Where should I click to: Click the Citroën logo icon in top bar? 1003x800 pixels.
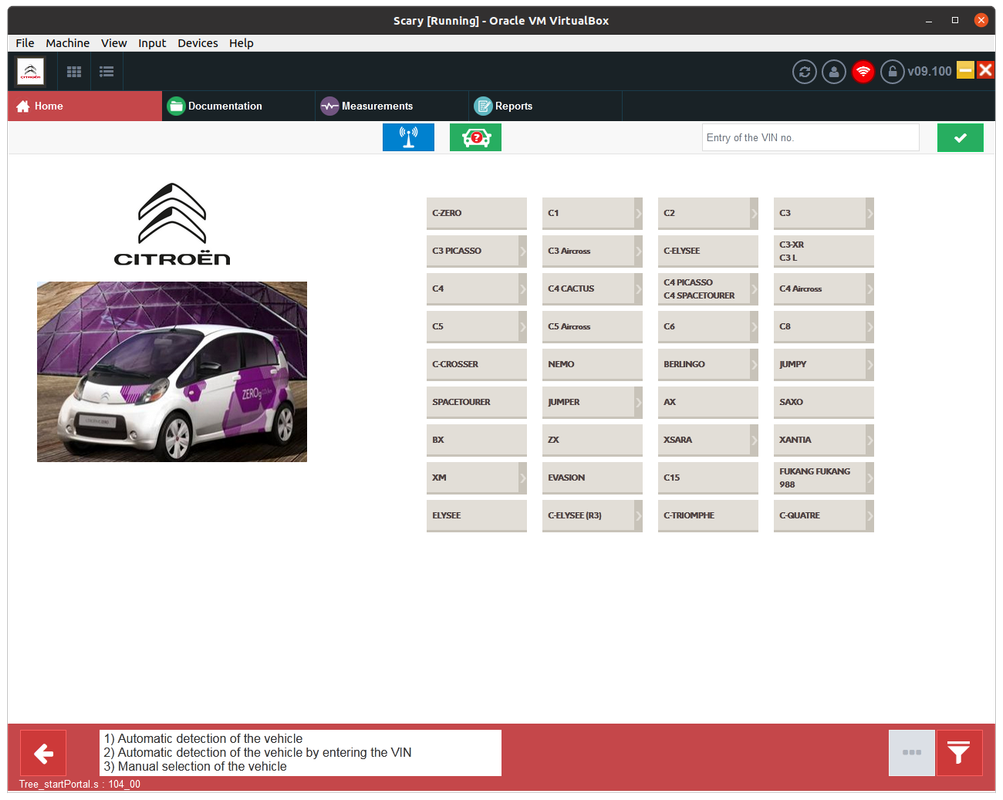[31, 72]
